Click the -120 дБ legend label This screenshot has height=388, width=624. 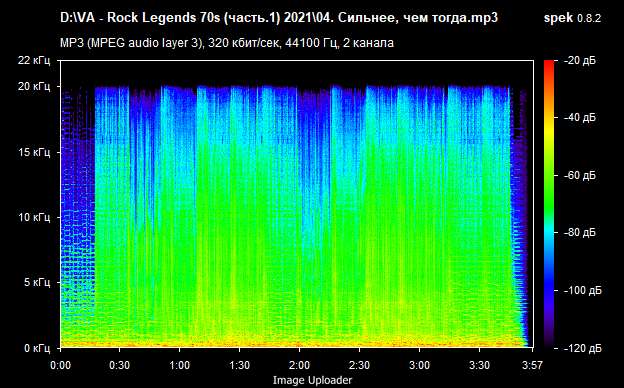583,348
